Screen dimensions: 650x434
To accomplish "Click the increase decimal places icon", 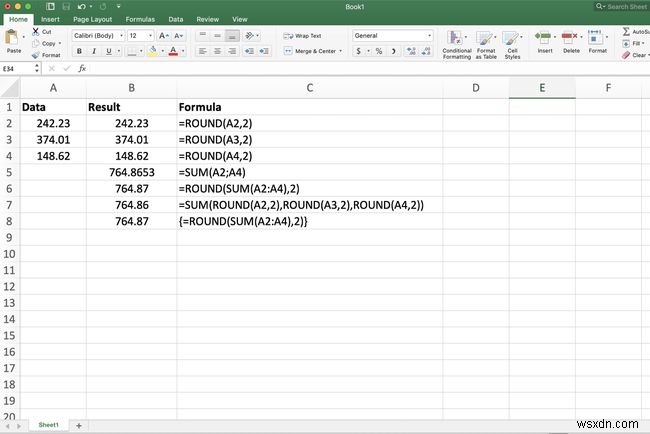I will tap(411, 51).
